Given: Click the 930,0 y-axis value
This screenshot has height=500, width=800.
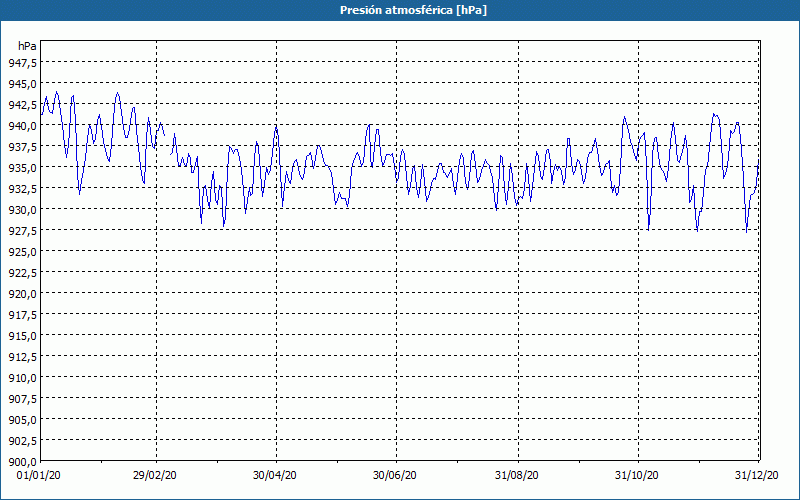Looking at the screenshot, I should pyautogui.click(x=22, y=210).
